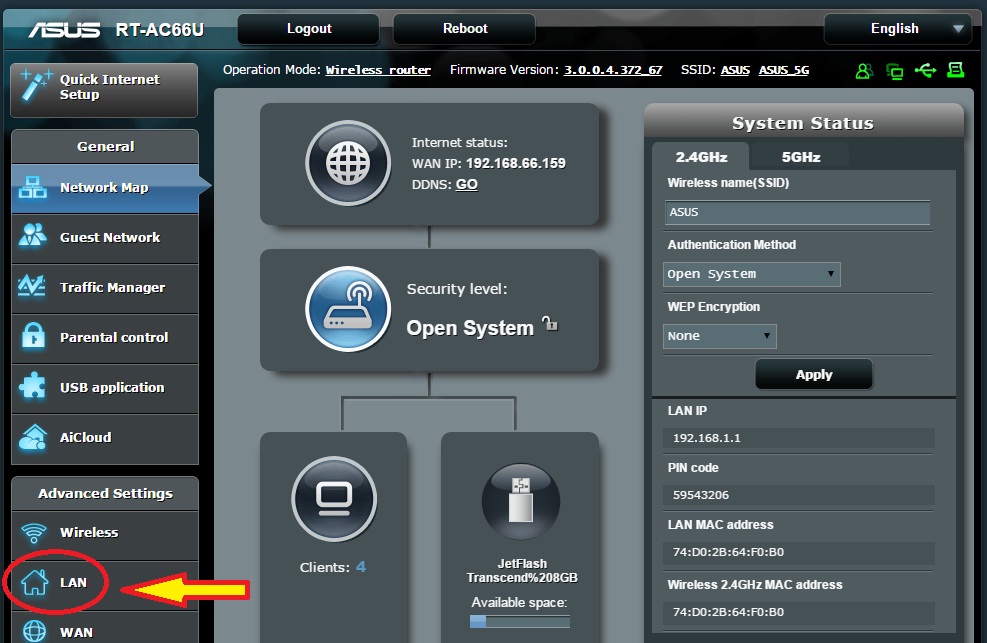Click the Internet status globe icon

(348, 163)
